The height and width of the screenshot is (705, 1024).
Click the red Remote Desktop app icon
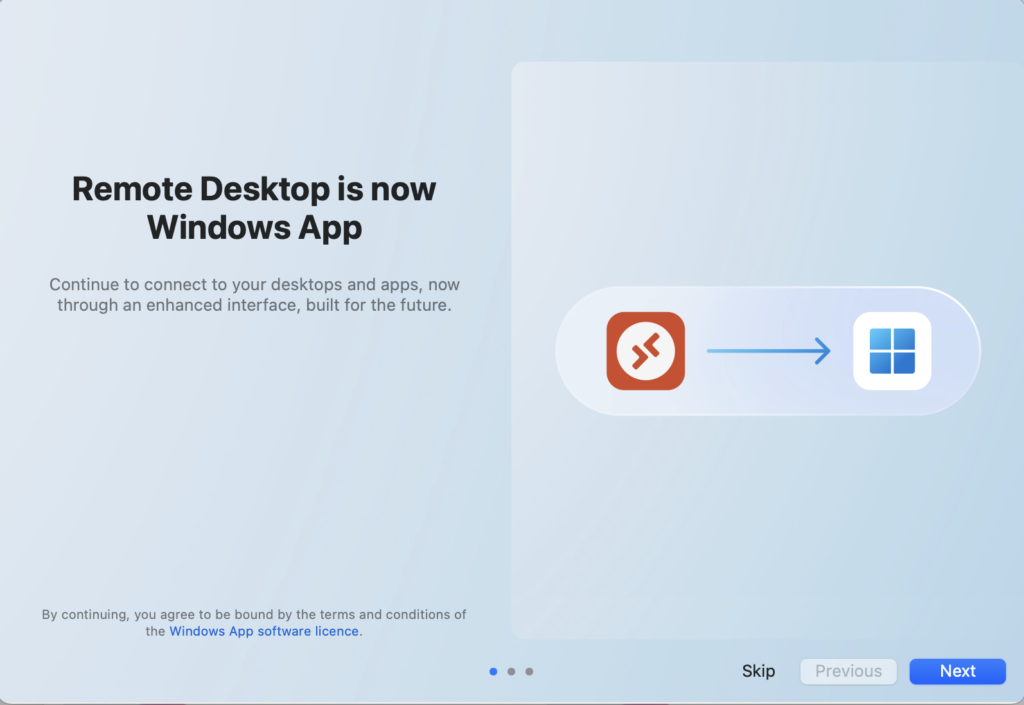pyautogui.click(x=645, y=351)
